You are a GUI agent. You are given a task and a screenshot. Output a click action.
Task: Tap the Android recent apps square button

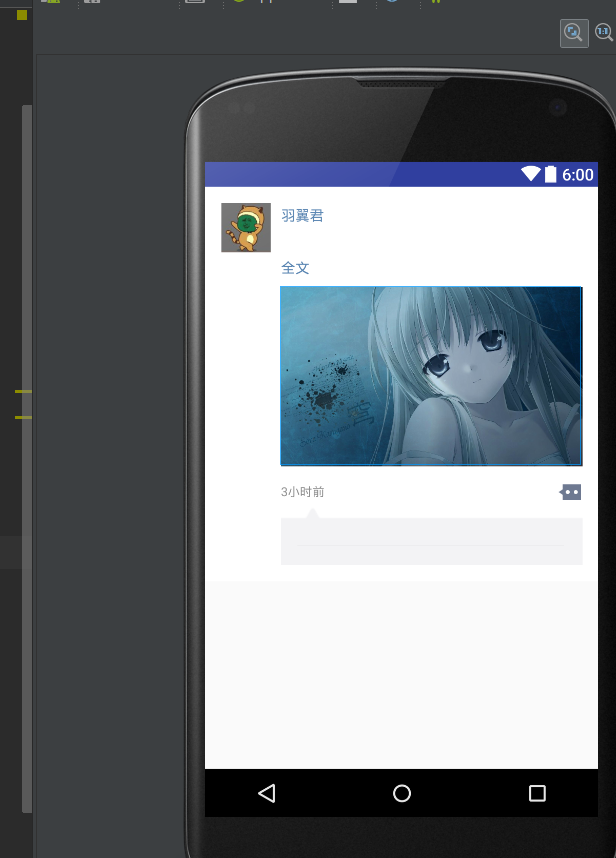[x=537, y=793]
